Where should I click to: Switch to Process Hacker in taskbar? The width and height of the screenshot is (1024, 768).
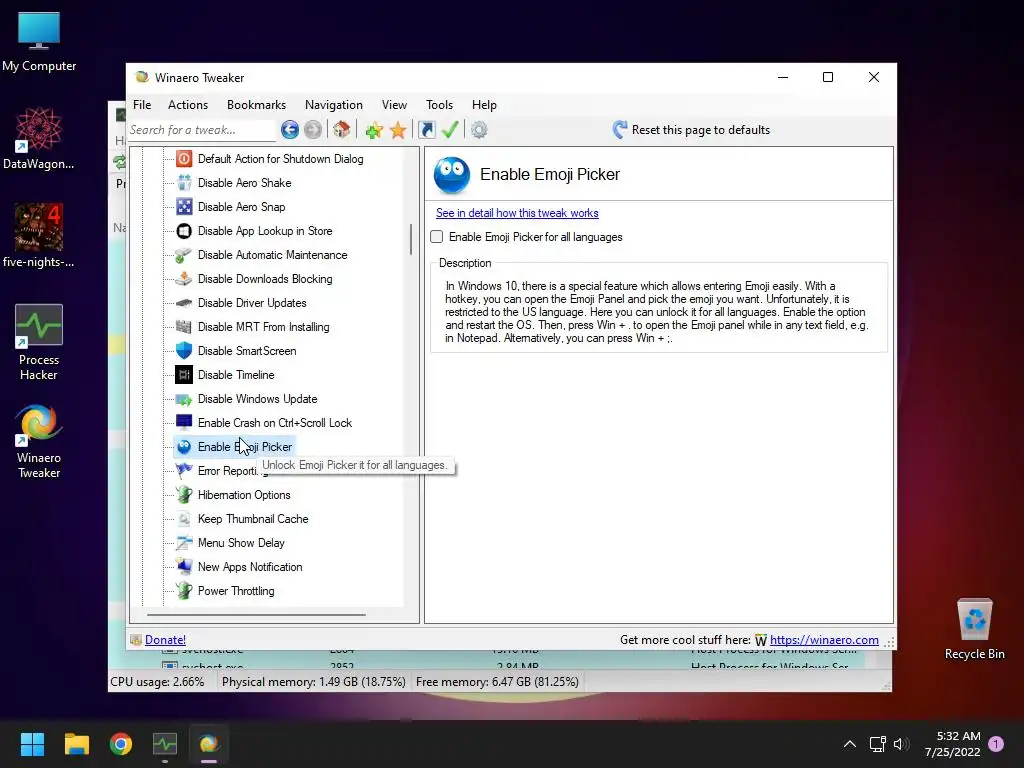(x=165, y=744)
